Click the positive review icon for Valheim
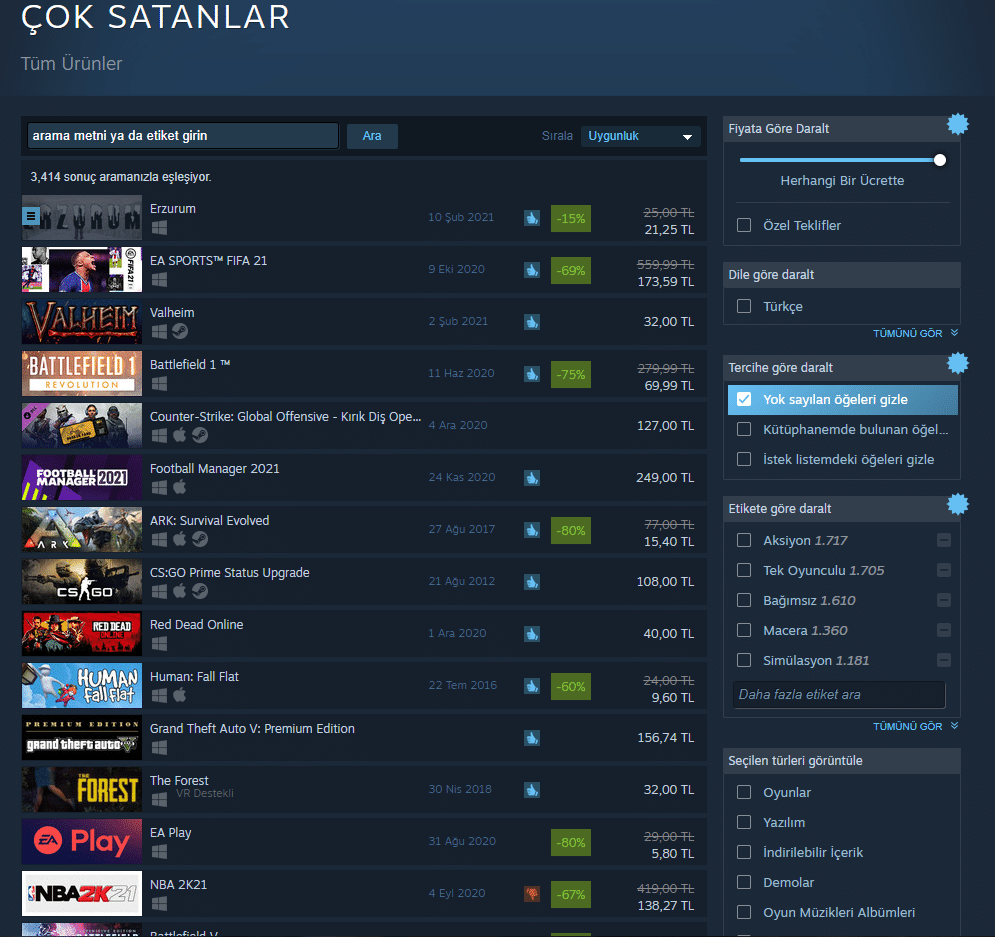This screenshot has height=937, width=995. [532, 322]
